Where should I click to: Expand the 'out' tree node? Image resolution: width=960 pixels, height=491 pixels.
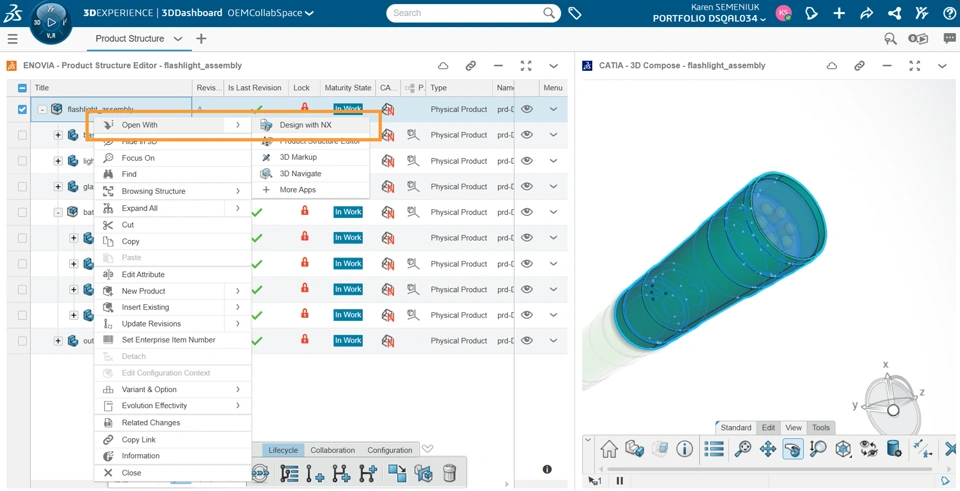(58, 340)
